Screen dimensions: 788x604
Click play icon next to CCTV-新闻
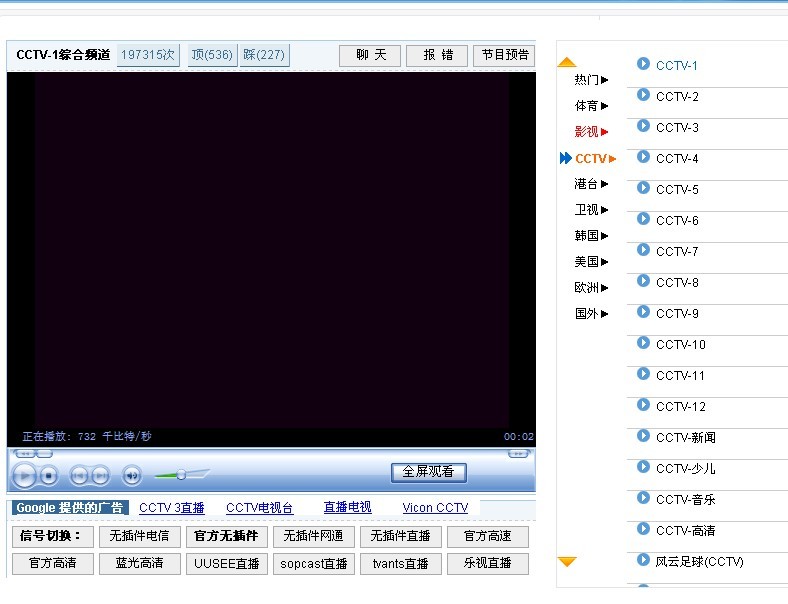[643, 436]
